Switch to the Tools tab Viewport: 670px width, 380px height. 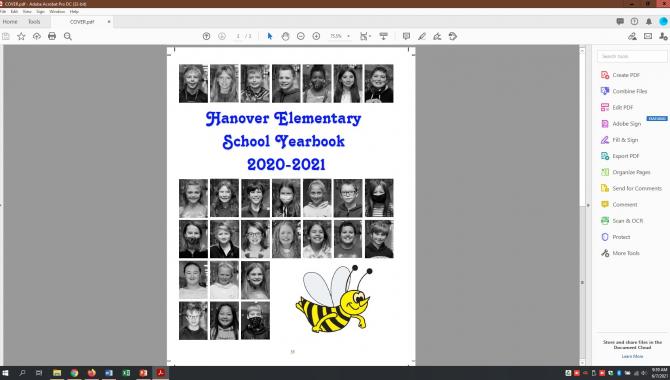[x=34, y=21]
